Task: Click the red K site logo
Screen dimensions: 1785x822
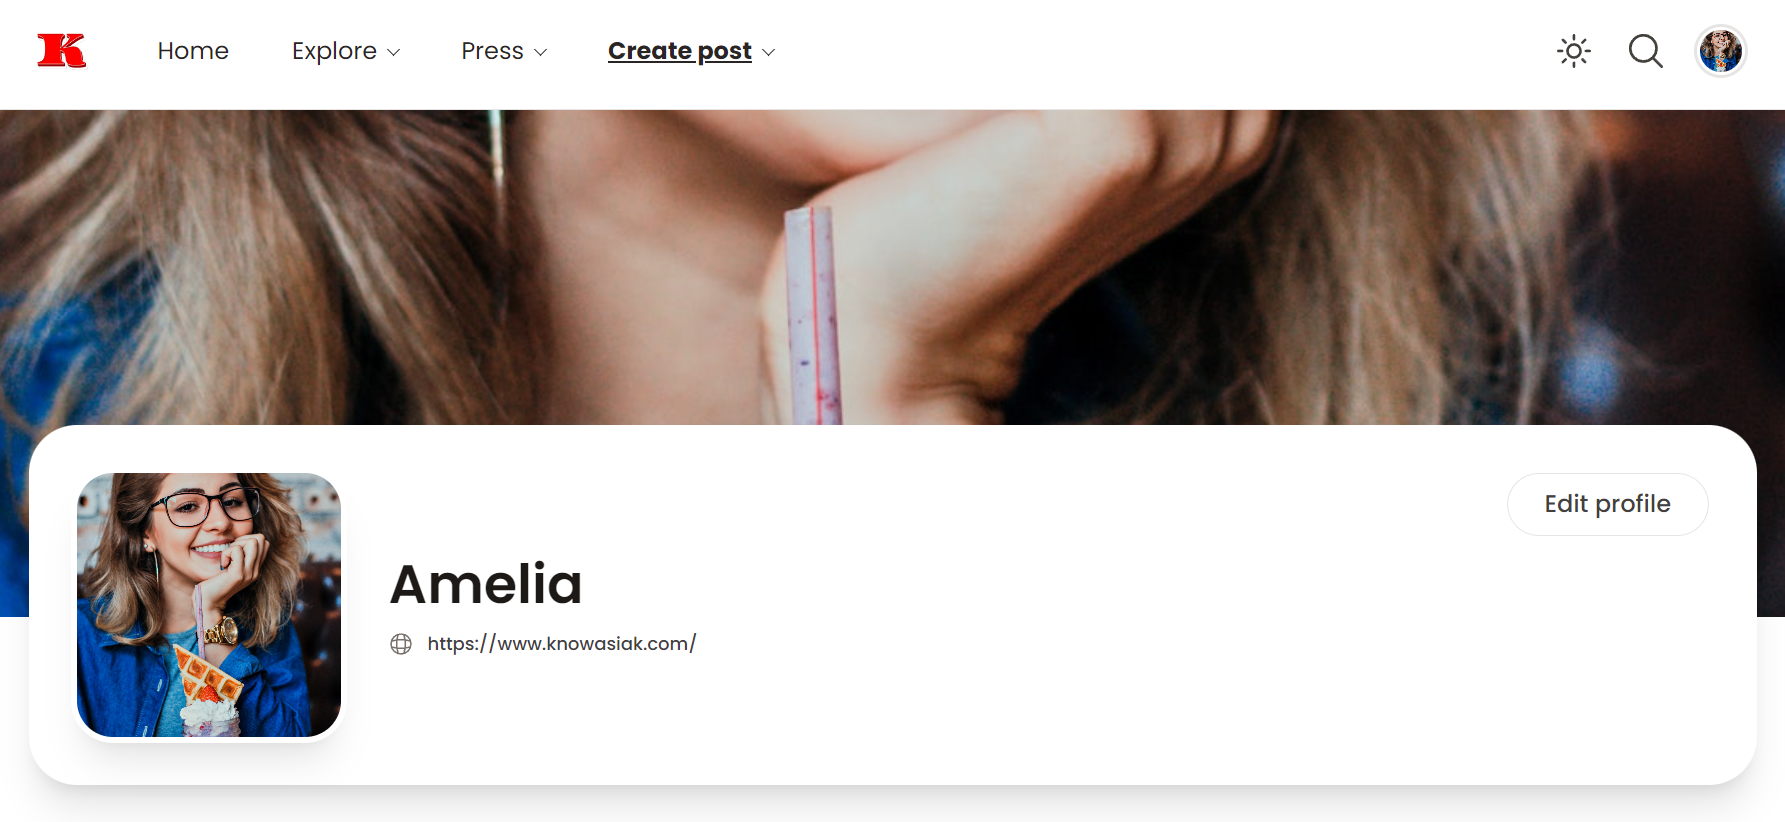Action: pos(62,50)
